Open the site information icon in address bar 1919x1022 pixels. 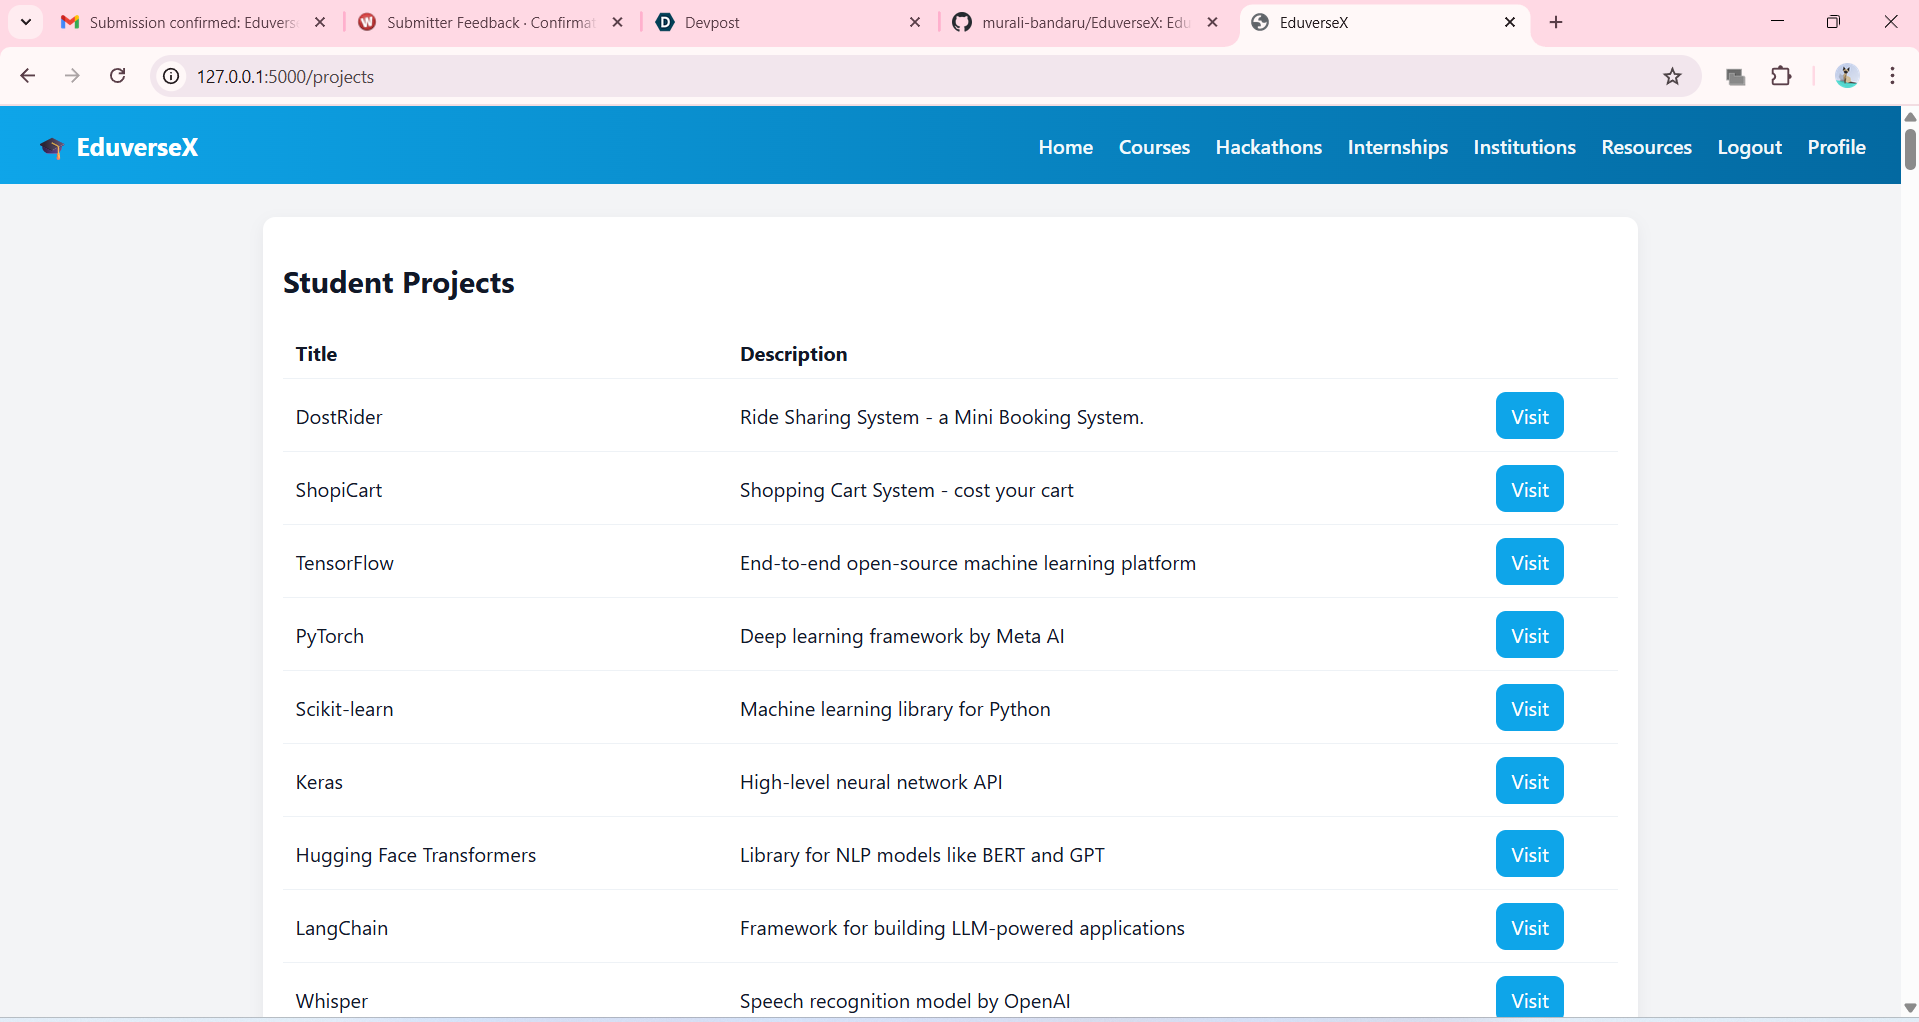pos(172,76)
